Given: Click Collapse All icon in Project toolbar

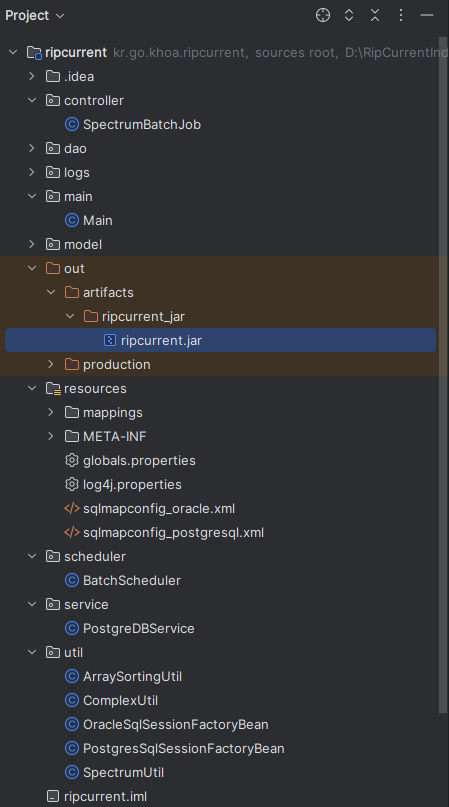Looking at the screenshot, I should [375, 15].
